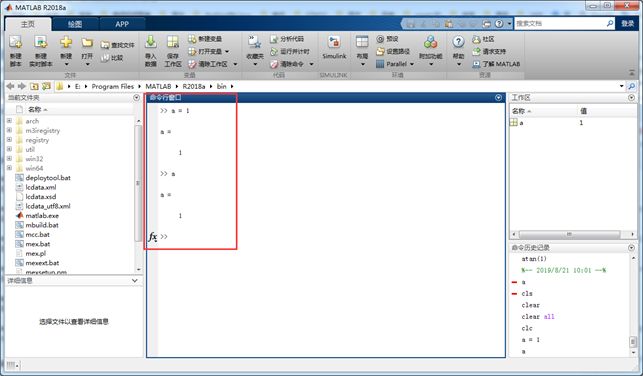The height and width of the screenshot is (376, 643).
Task: Click New Variable (新建变量)
Action: [205, 39]
